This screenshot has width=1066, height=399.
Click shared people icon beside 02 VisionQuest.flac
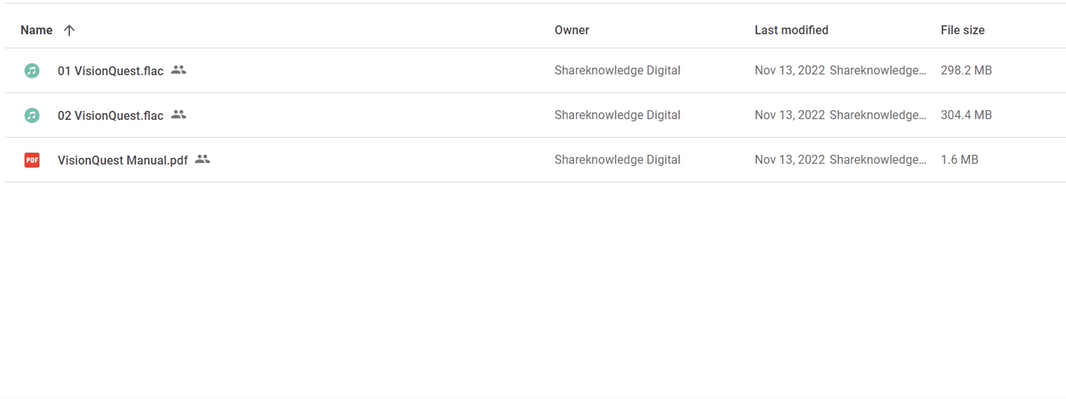(x=179, y=114)
